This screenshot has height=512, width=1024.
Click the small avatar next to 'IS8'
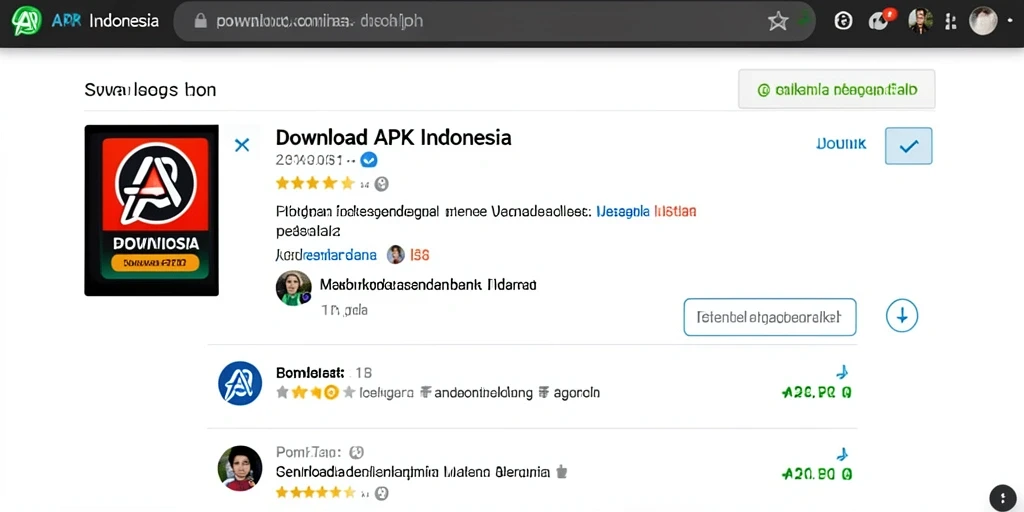tap(396, 255)
